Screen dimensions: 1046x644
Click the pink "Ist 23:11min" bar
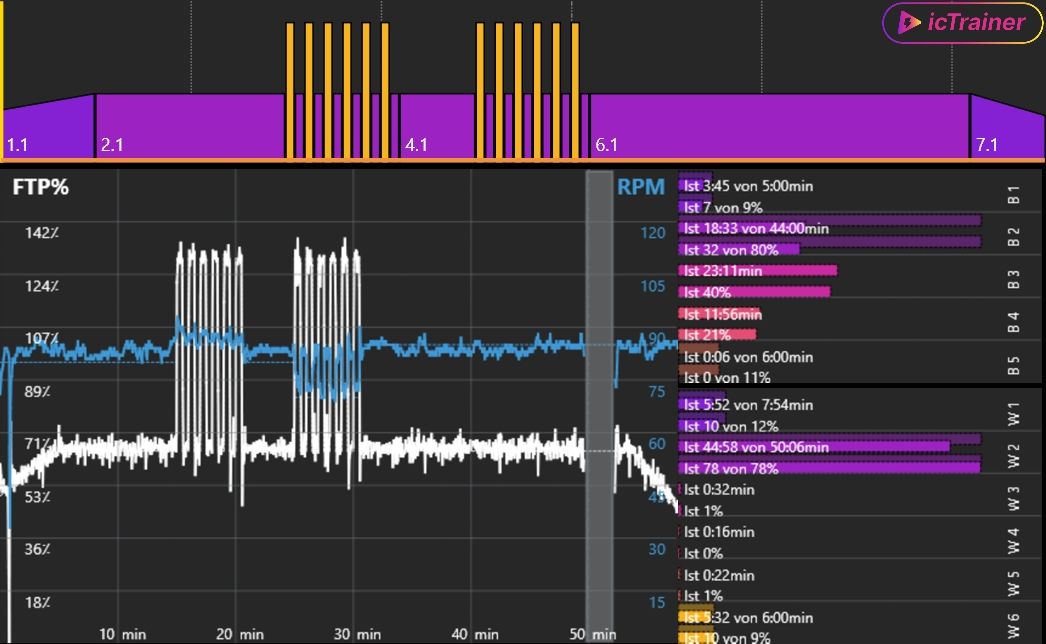(x=757, y=271)
